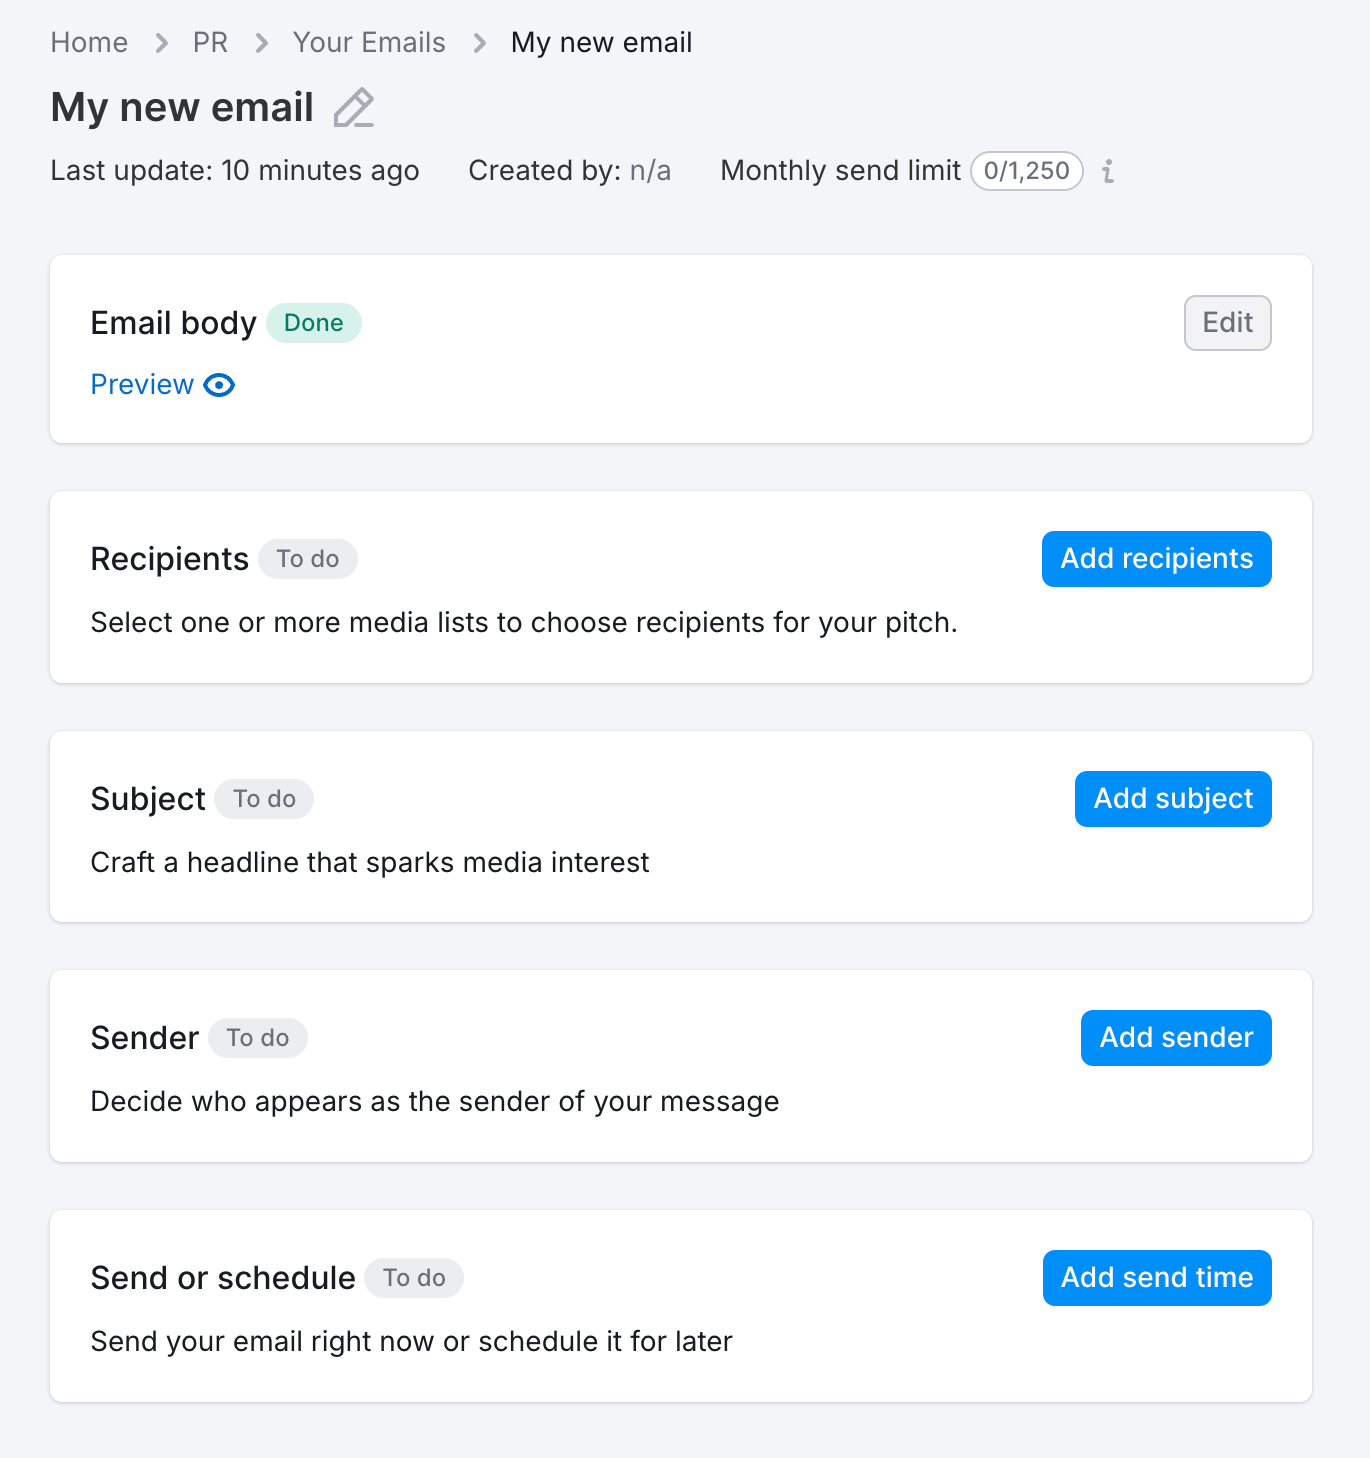Click the To do badge on Recipients
The height and width of the screenshot is (1458, 1370).
pos(307,559)
